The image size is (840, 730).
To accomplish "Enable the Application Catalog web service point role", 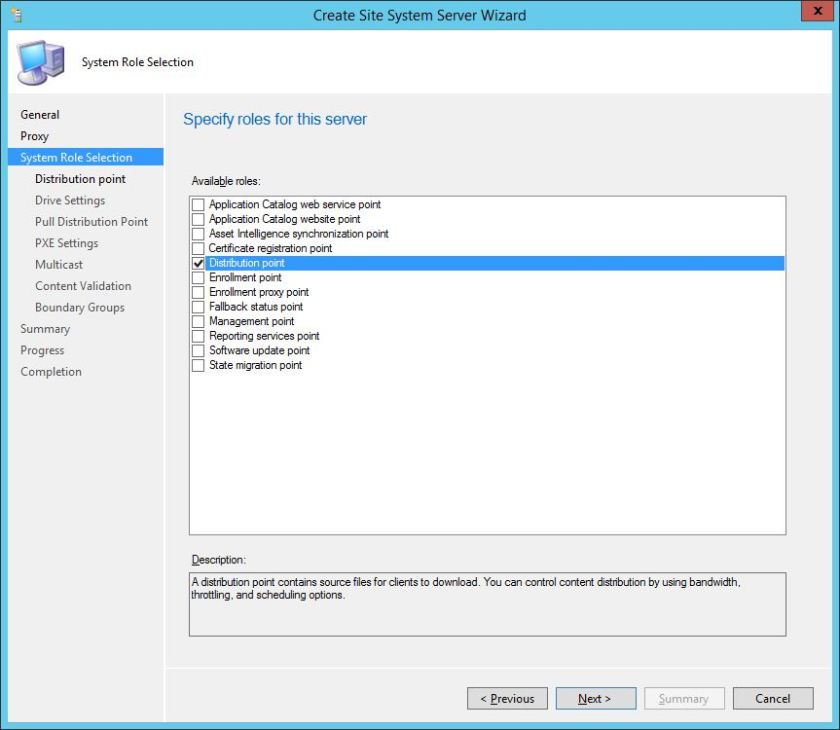I will pyautogui.click(x=197, y=204).
